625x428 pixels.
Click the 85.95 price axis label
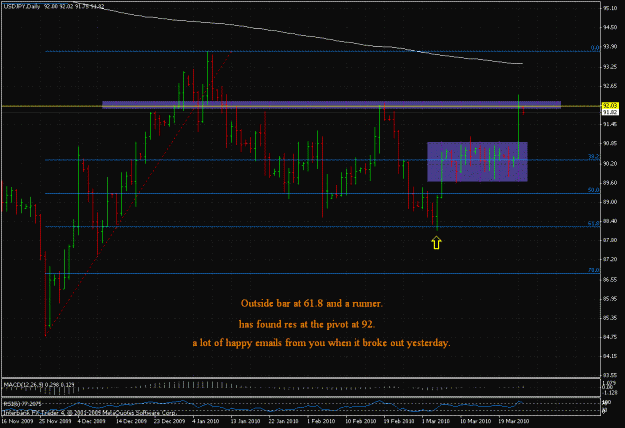point(610,298)
